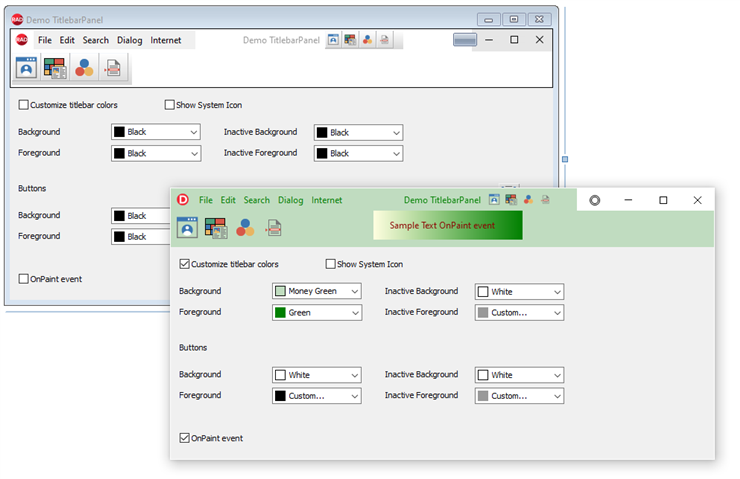Click the designer sizing handle right of back window
The image size is (740, 479).
pyautogui.click(x=565, y=159)
